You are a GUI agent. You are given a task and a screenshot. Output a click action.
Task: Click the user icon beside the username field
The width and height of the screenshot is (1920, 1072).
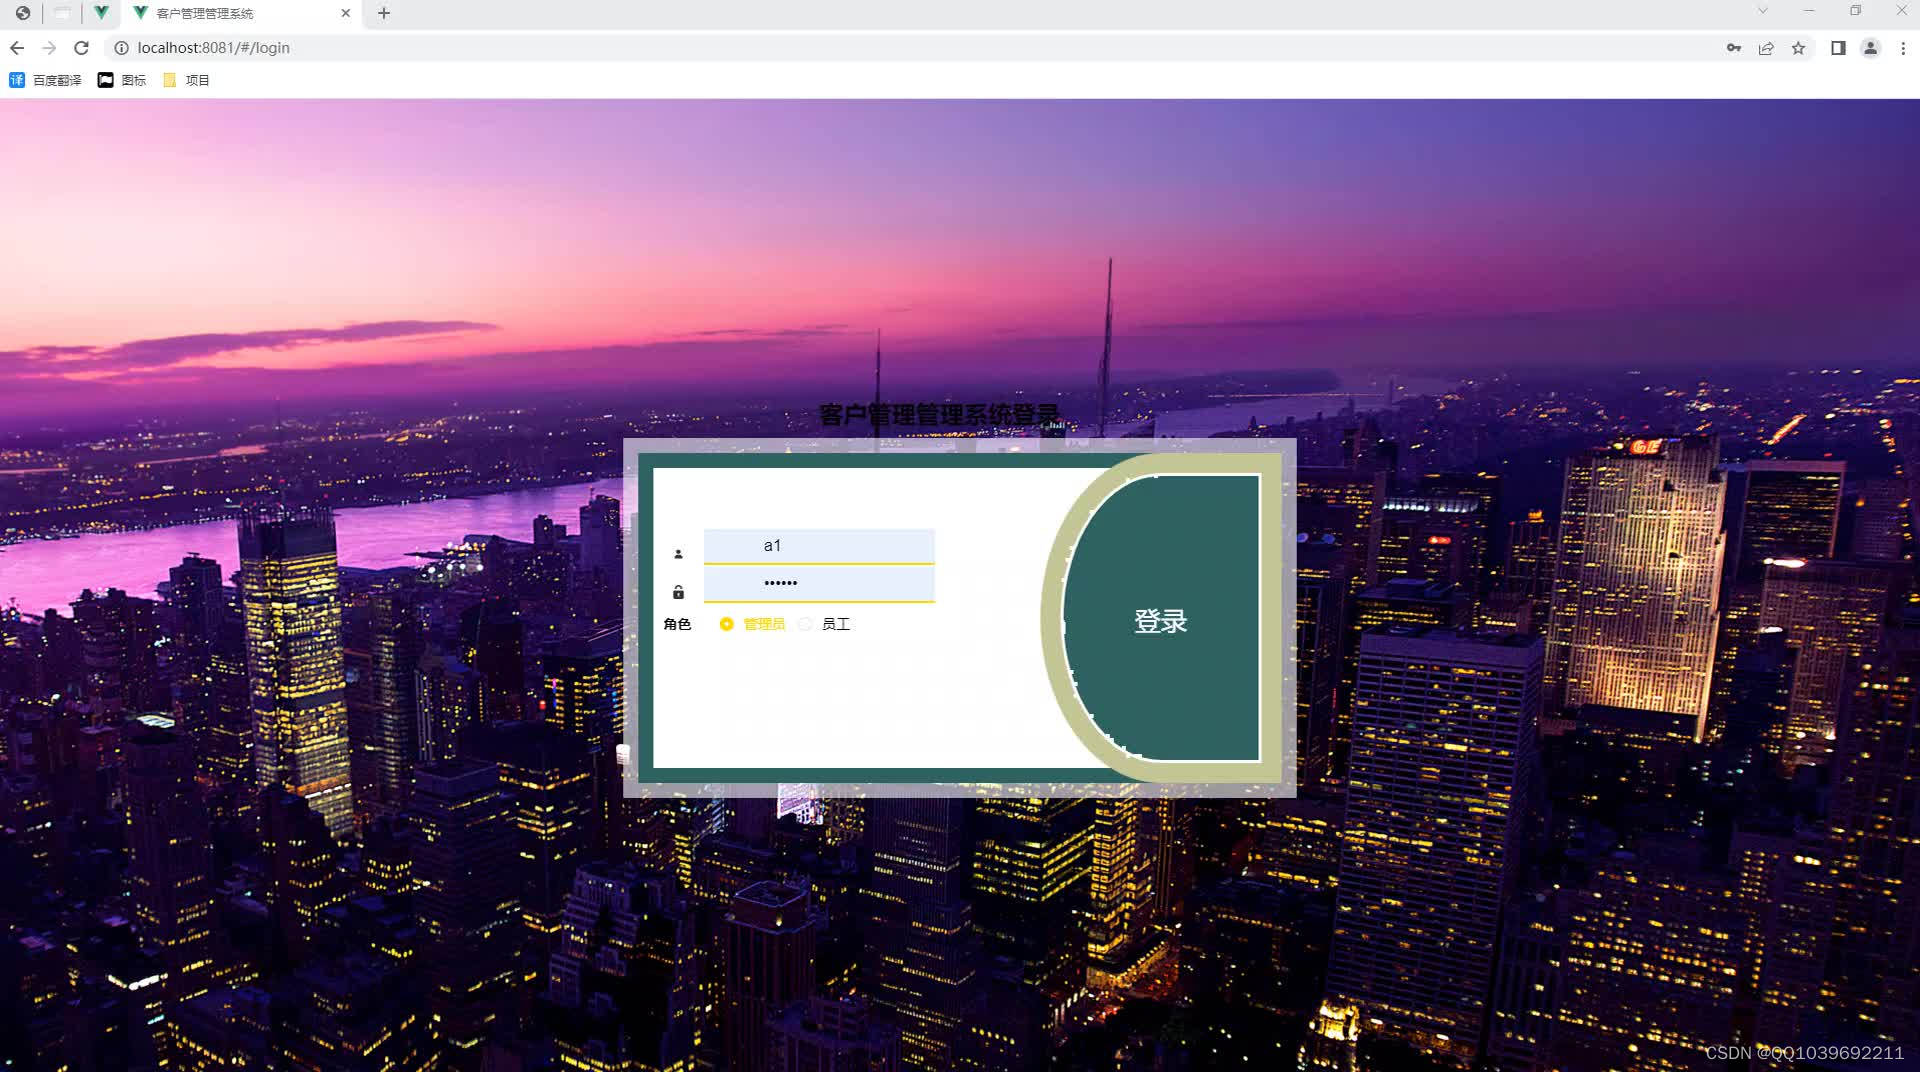coord(678,554)
